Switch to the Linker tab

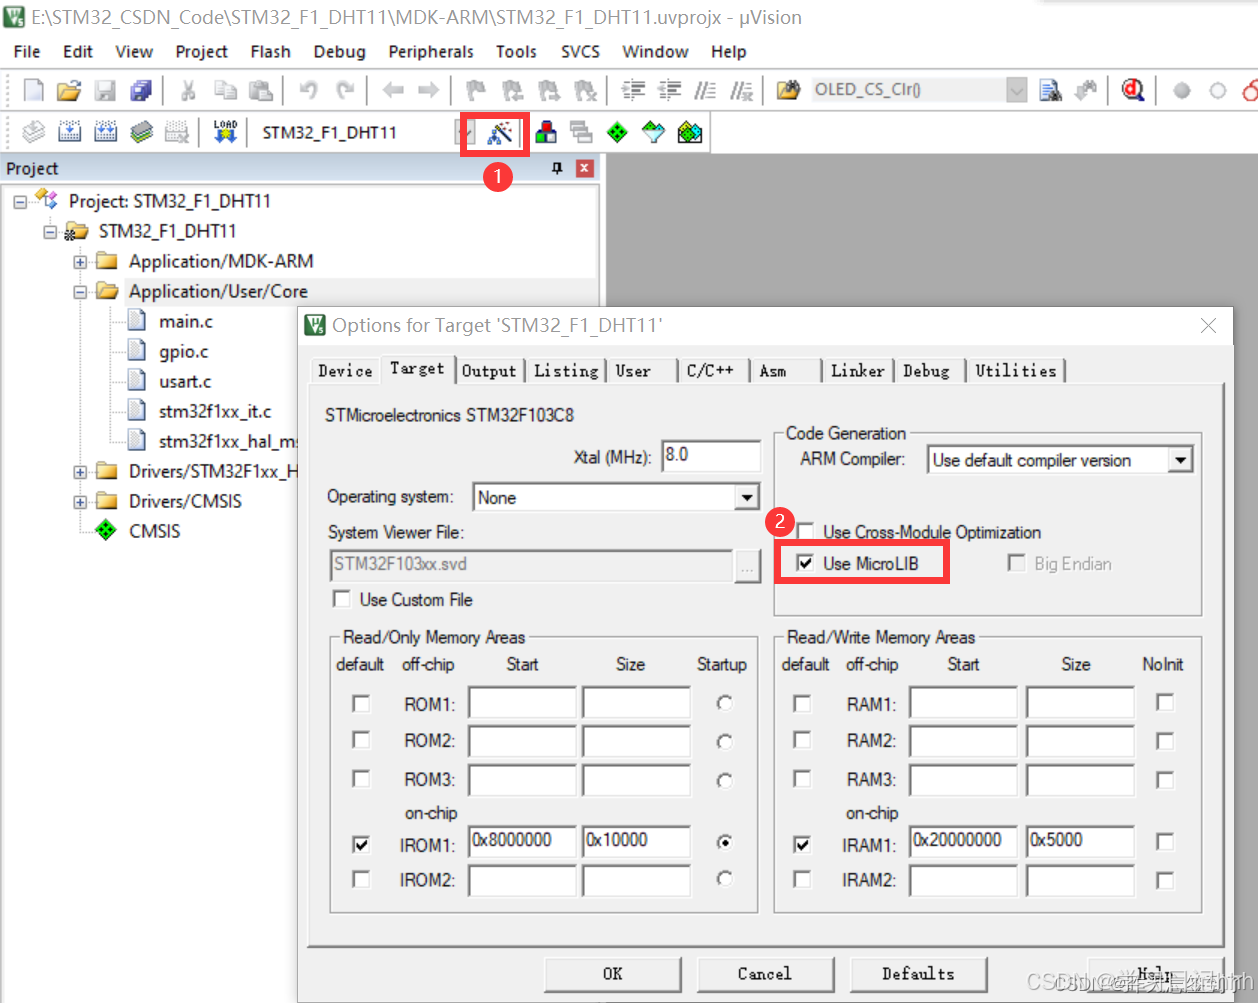coord(857,371)
